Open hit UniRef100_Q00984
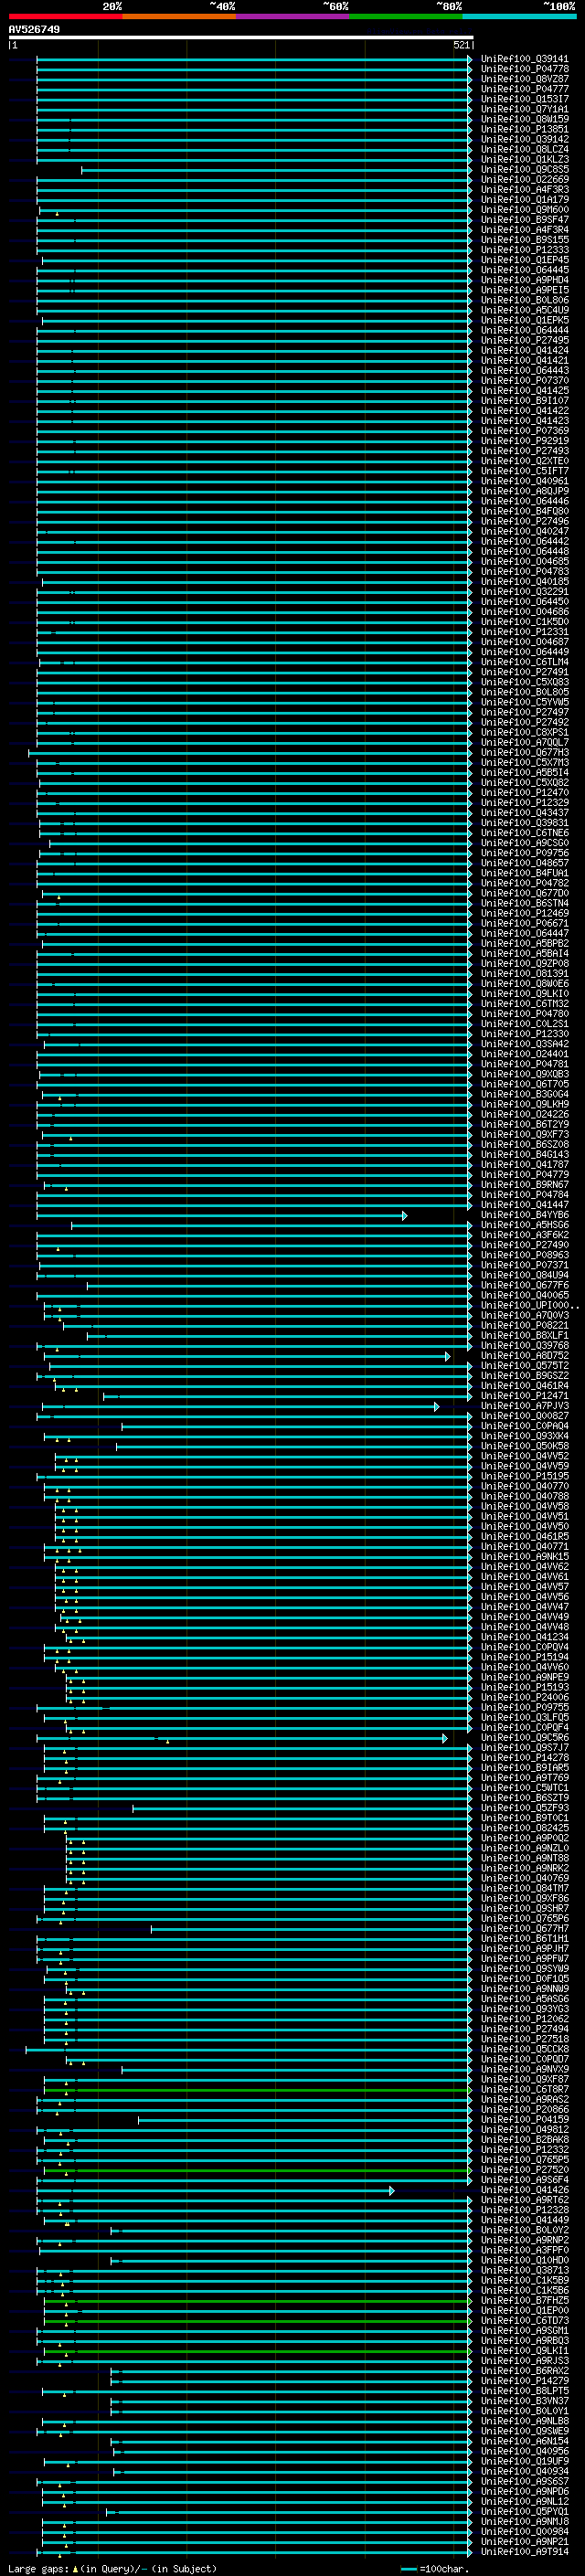Viewport: 585px width, 2576px height. 525,2532
